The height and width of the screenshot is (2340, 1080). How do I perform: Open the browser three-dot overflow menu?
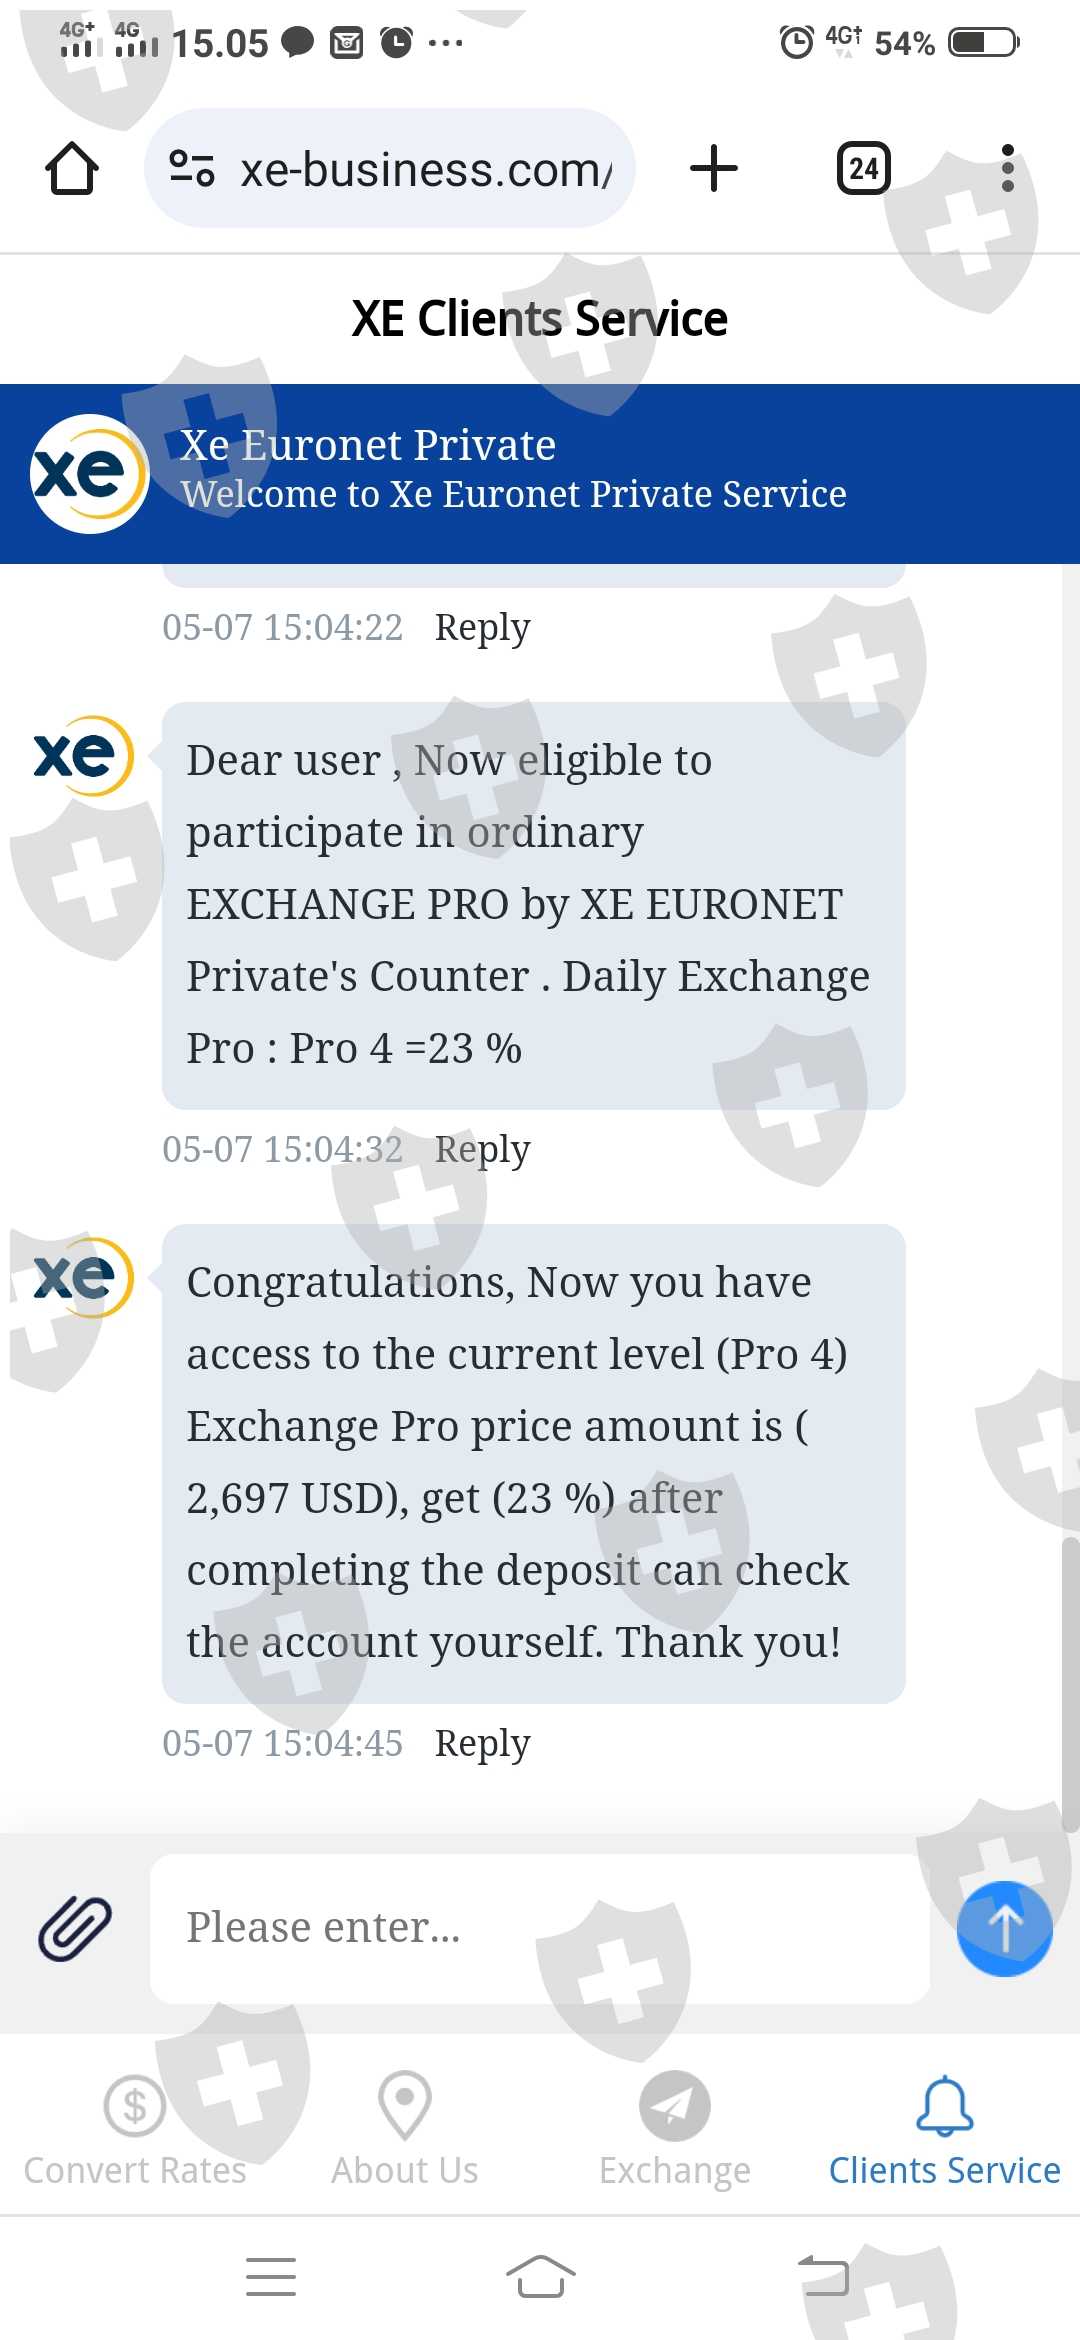(1007, 168)
